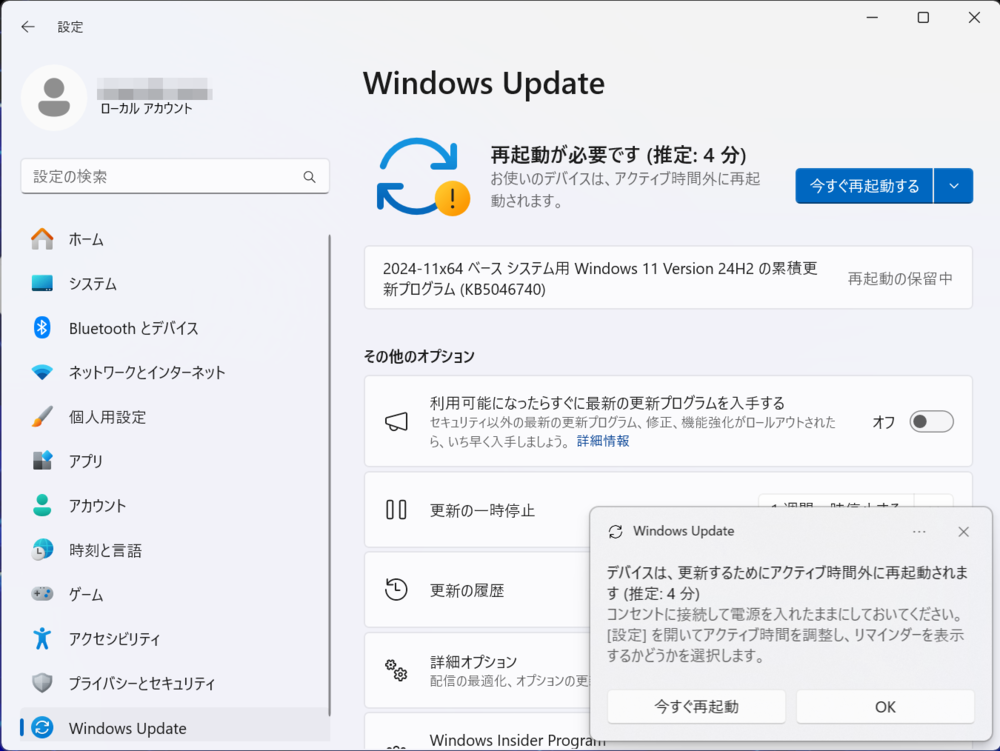This screenshot has height=751, width=1000.
Task: Maximize the settings window
Action: [x=923, y=18]
